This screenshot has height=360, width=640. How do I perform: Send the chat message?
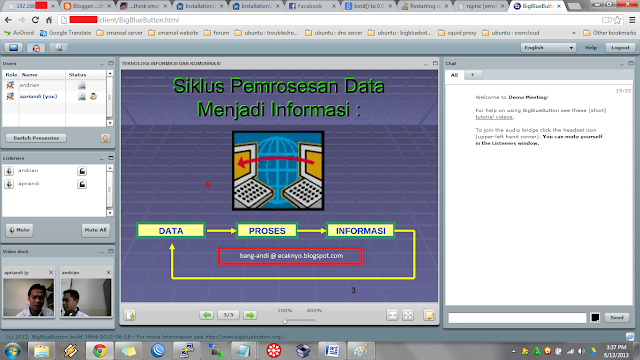(x=617, y=318)
